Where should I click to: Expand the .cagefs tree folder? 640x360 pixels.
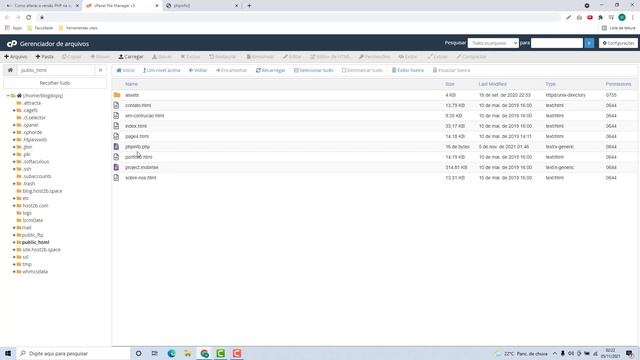(x=14, y=110)
